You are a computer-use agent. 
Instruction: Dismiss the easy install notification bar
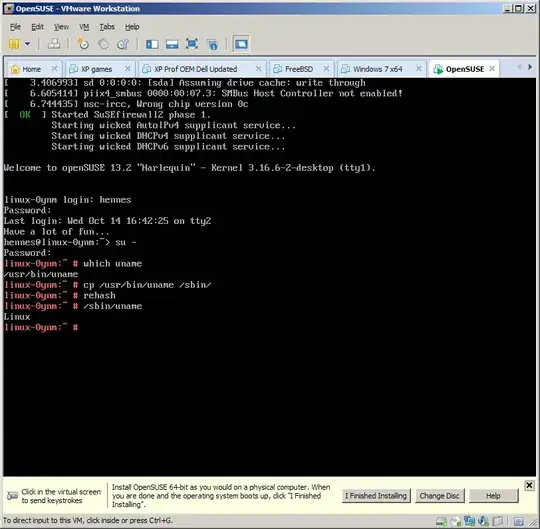(x=529, y=486)
